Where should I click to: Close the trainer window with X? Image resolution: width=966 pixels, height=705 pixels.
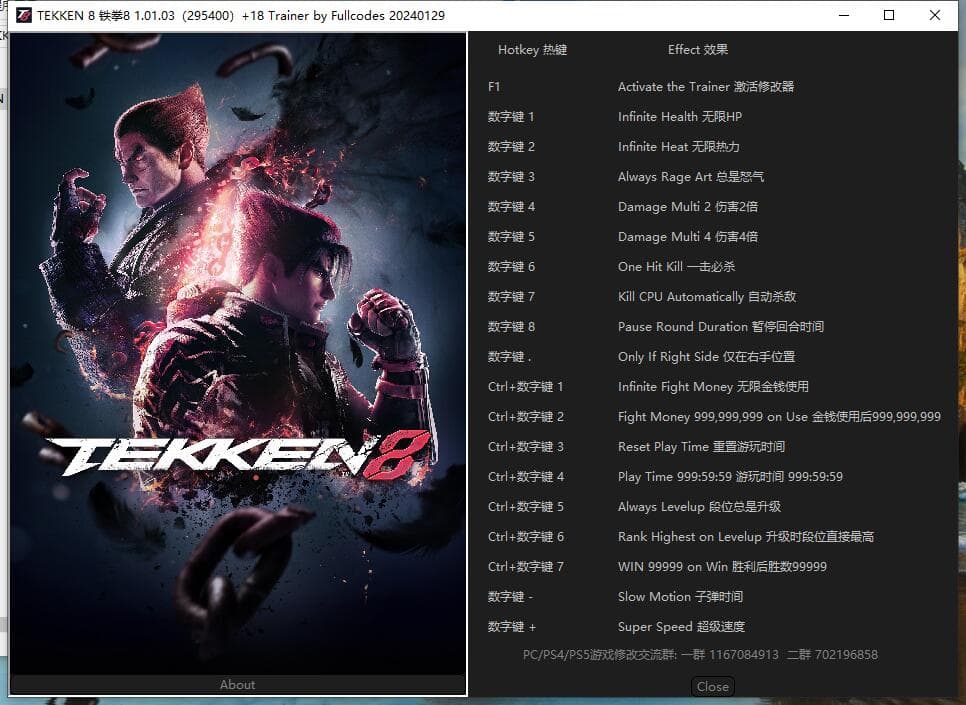point(935,15)
